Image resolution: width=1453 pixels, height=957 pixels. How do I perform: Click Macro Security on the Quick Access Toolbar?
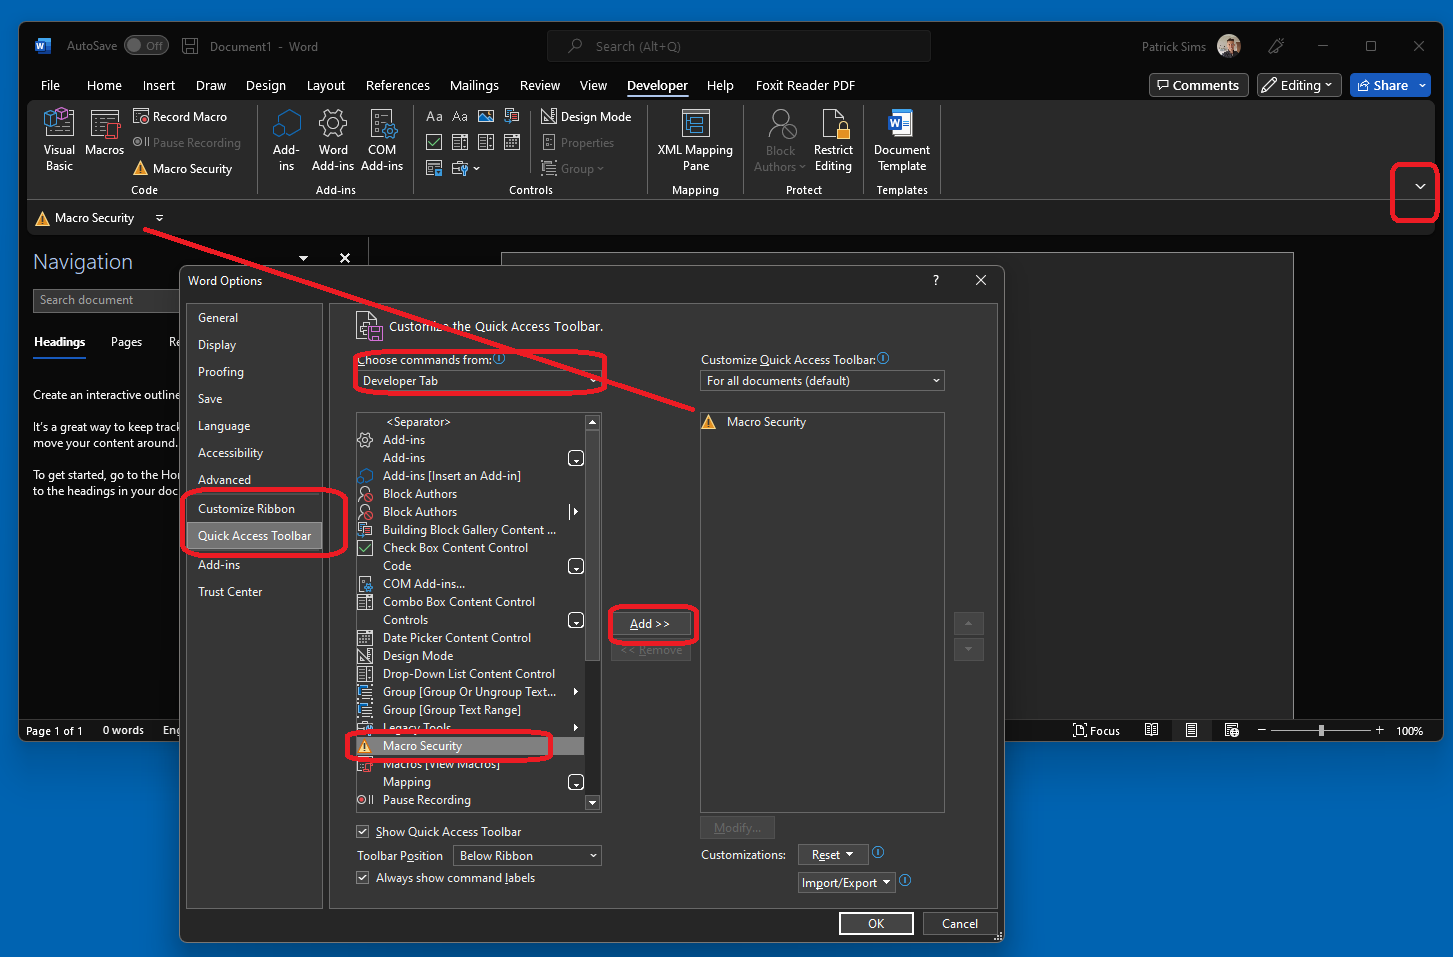click(85, 218)
